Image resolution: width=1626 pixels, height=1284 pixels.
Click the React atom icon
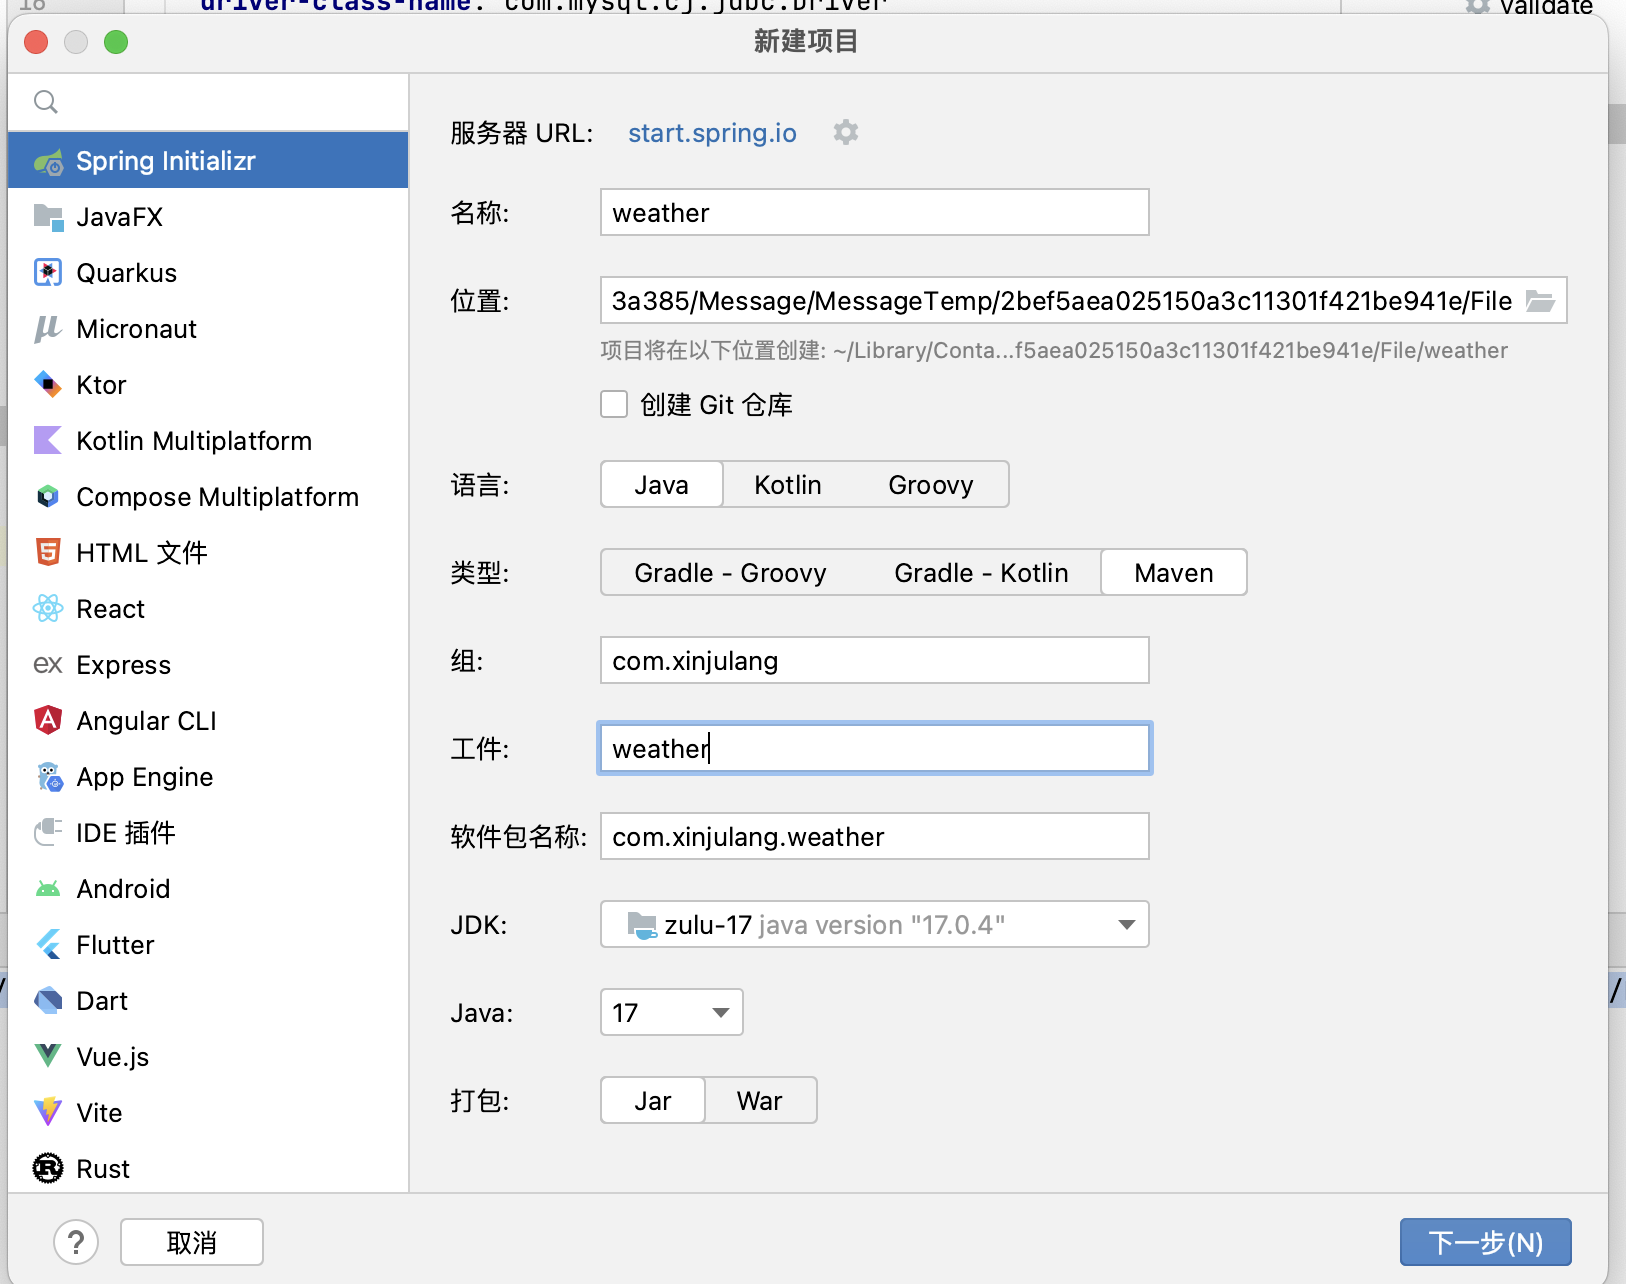(48, 609)
